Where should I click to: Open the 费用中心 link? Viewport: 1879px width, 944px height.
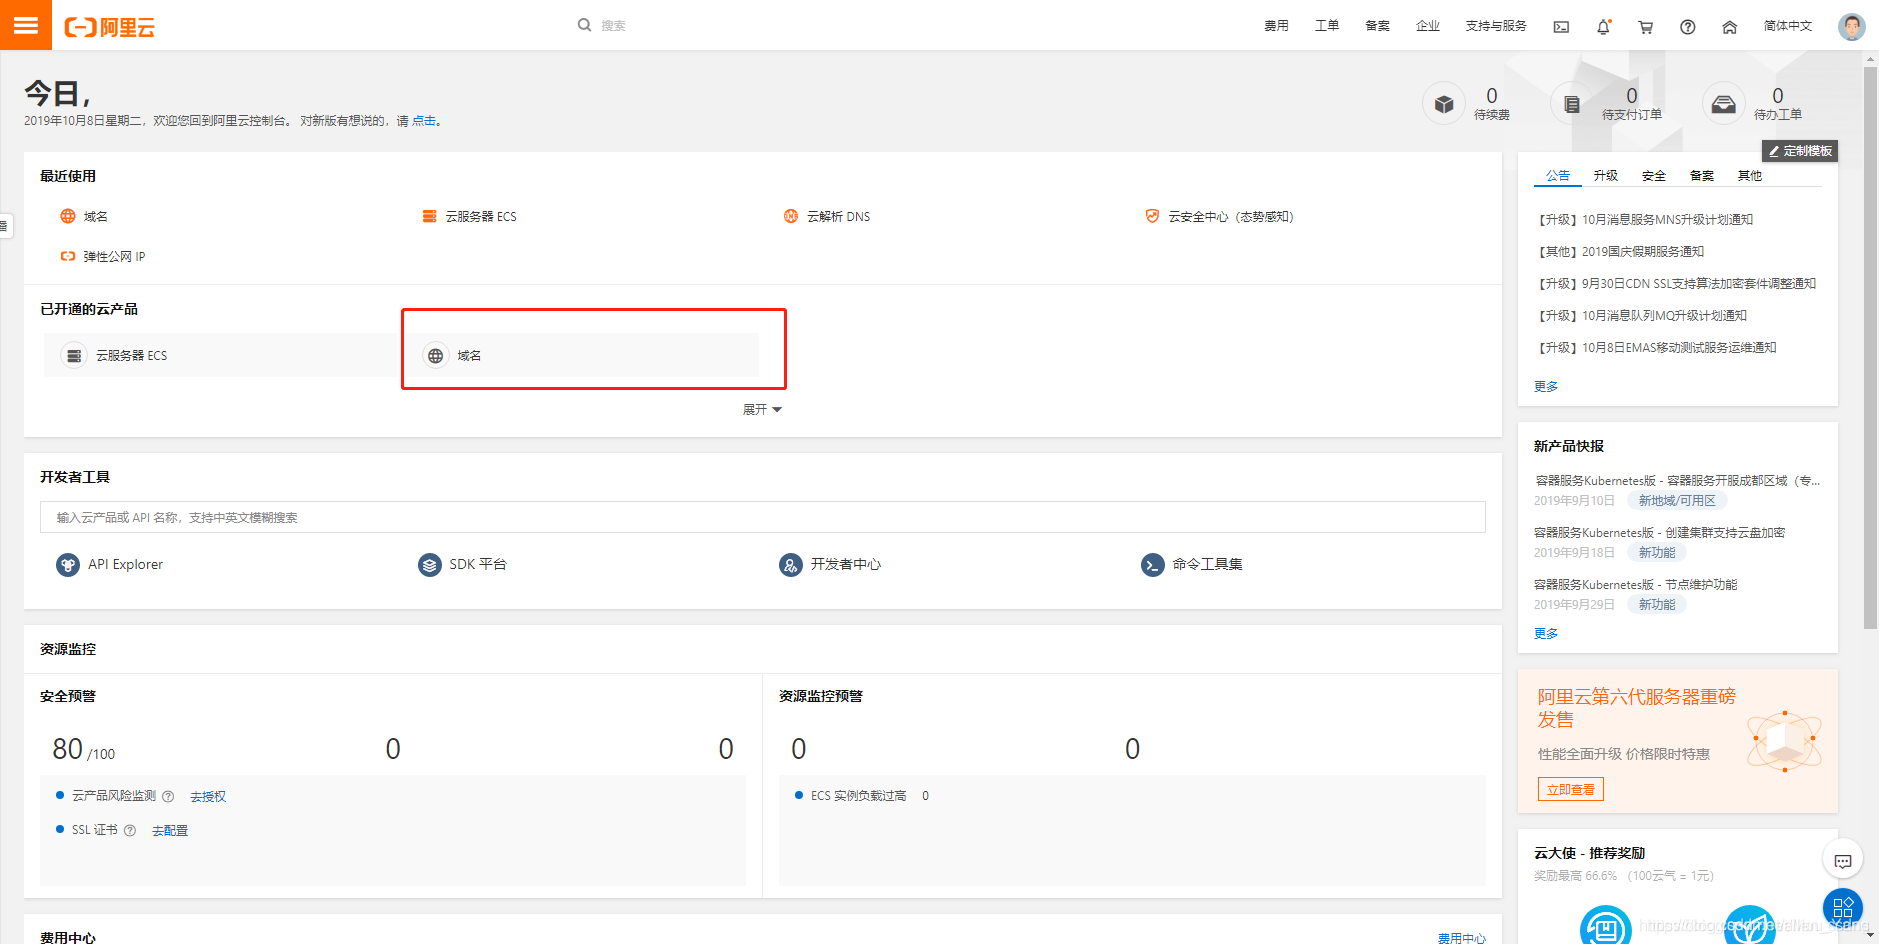[x=1462, y=938]
